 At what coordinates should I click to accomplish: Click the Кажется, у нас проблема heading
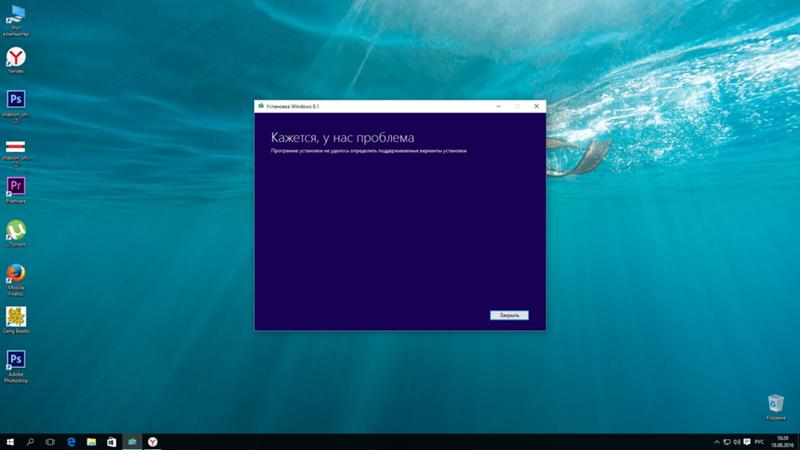pos(342,138)
